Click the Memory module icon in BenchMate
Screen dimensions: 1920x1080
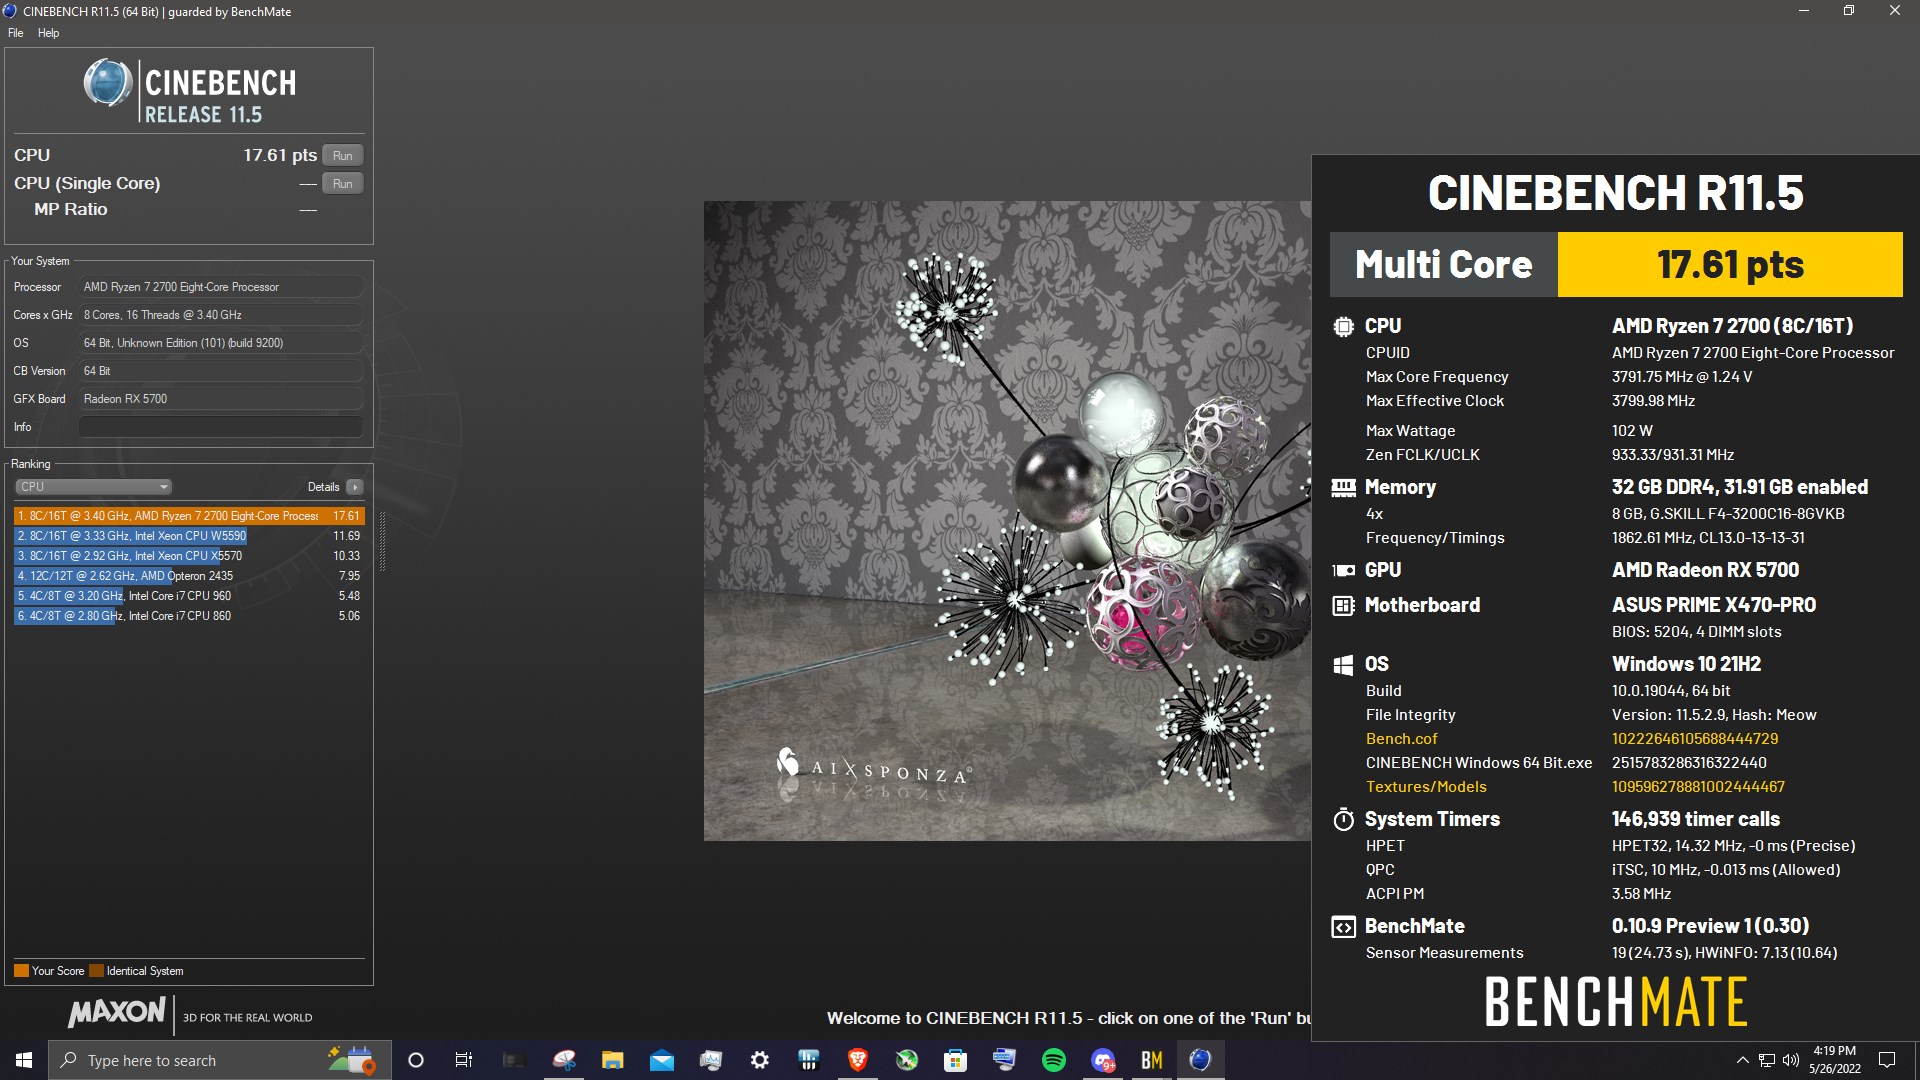click(1343, 487)
